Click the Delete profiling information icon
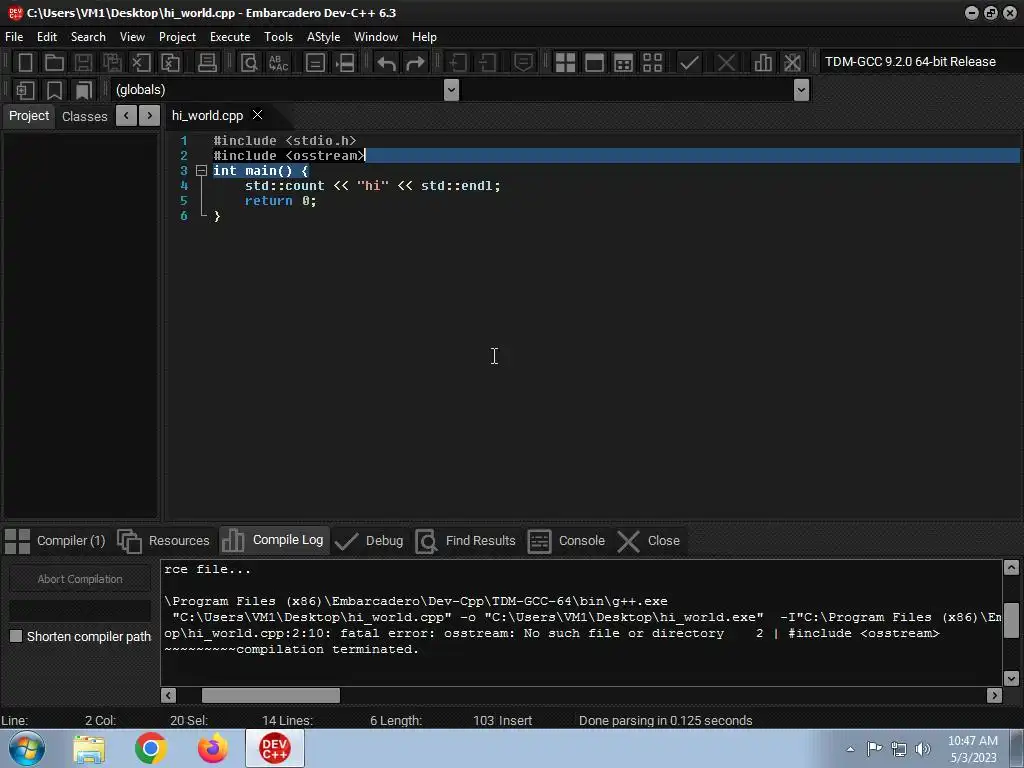Viewport: 1024px width, 768px height. tap(792, 63)
